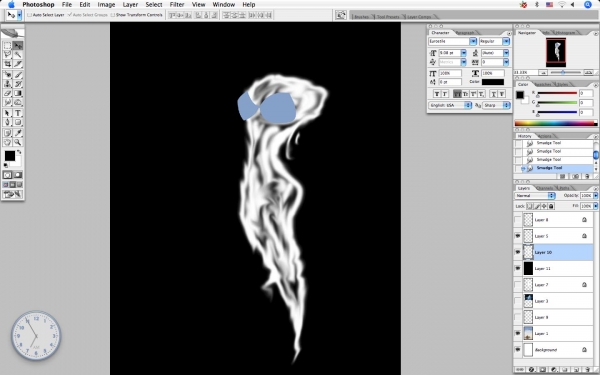Screen dimensions: 600x375
Task: Activate the Smudge tool in toolbox
Action: [7, 102]
